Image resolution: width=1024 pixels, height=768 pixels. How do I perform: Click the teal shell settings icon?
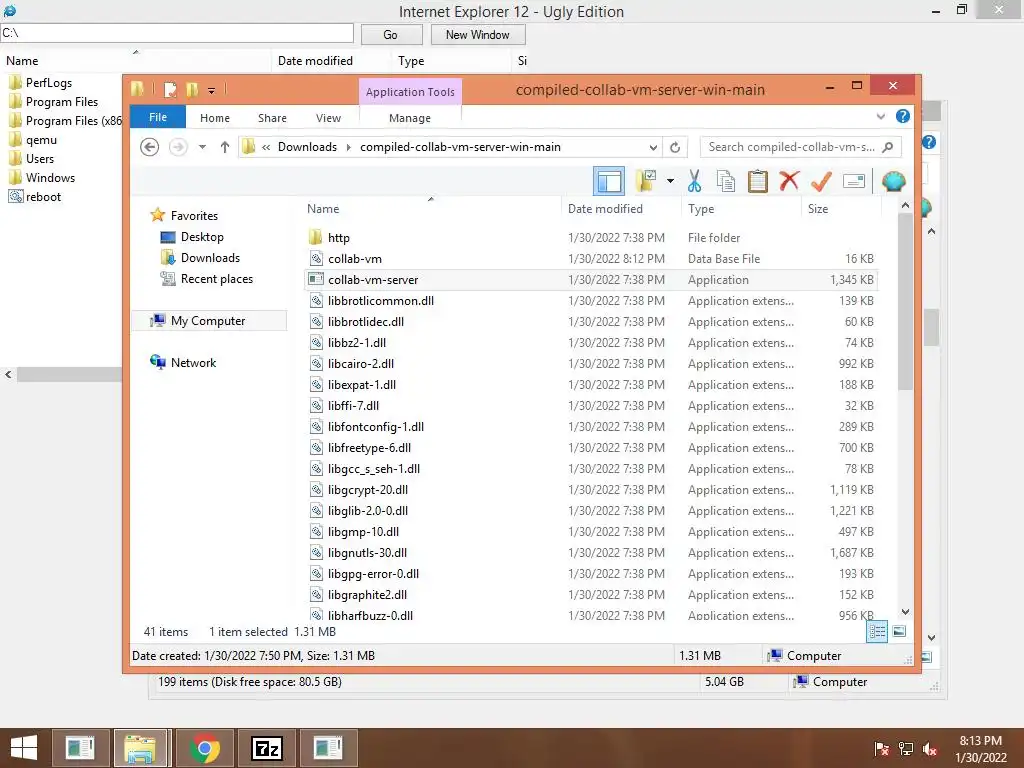tap(893, 181)
